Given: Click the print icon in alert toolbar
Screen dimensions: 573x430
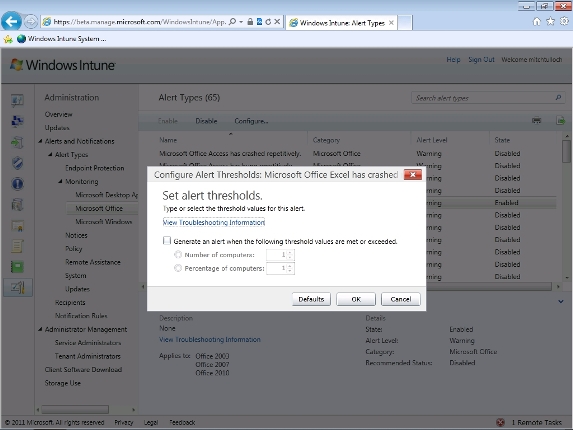Looking at the screenshot, I should pyautogui.click(x=536, y=121).
